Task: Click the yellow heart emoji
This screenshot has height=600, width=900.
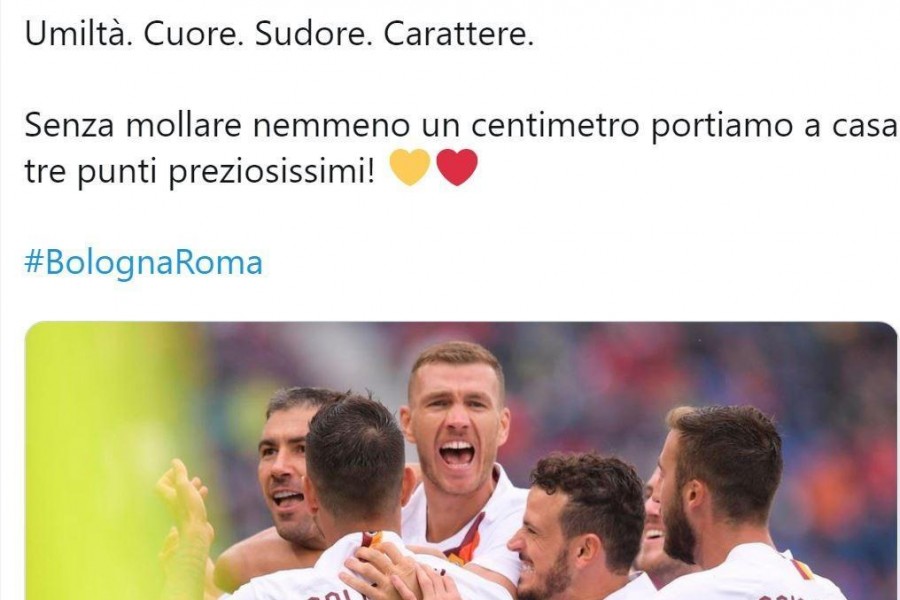Action: click(x=410, y=168)
